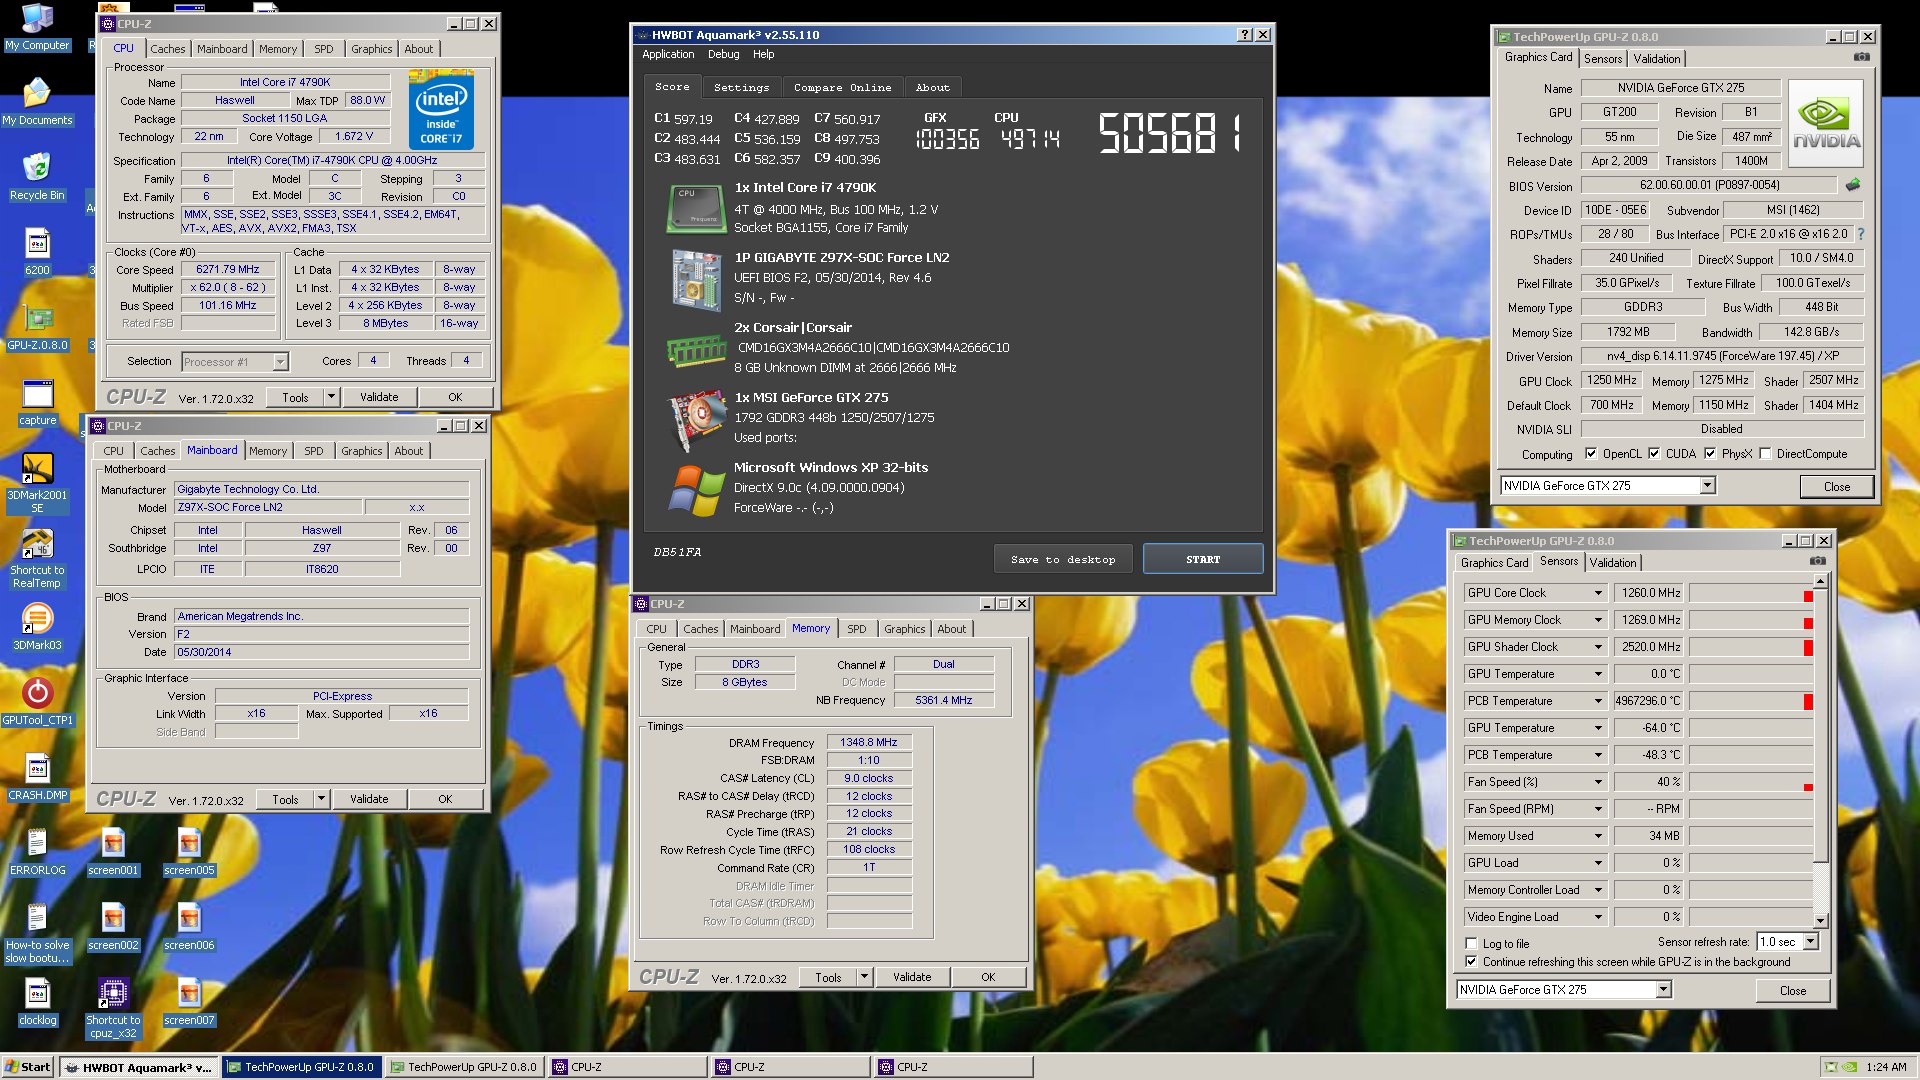
Task: Open GPU selector dropdown in Graphics Card window
Action: [1707, 485]
